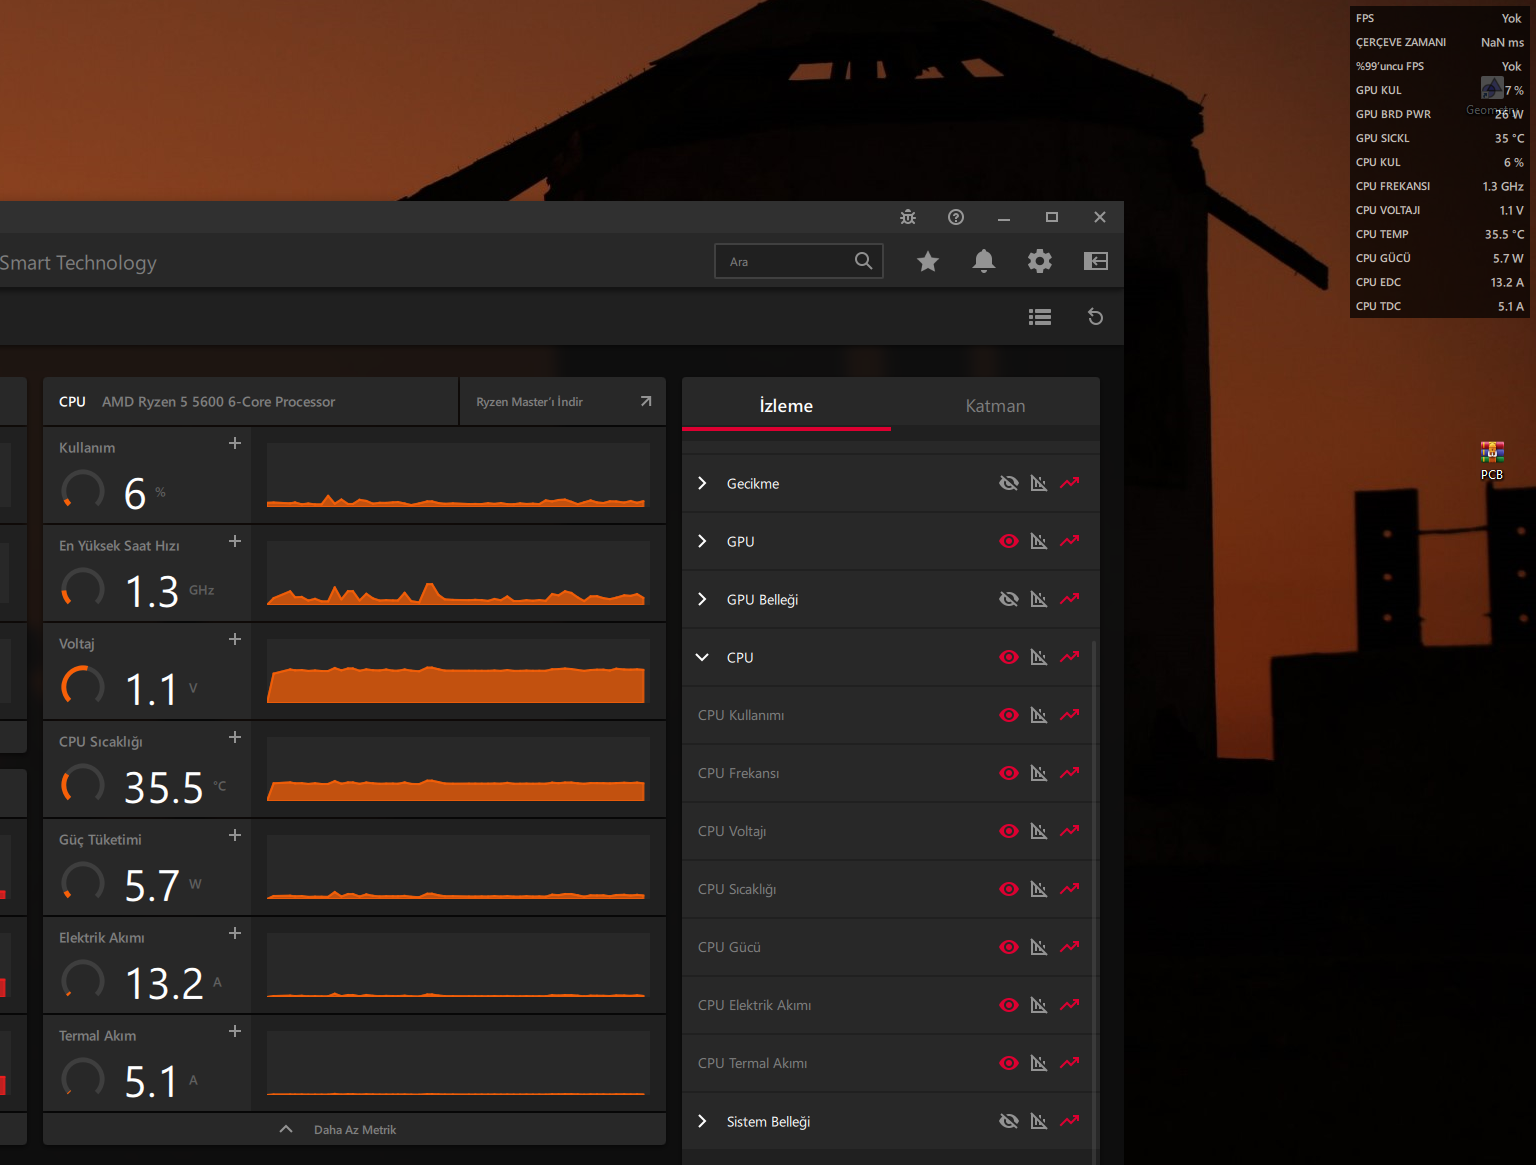Show GPU Belleği overlay eye toggle

[x=1009, y=599]
